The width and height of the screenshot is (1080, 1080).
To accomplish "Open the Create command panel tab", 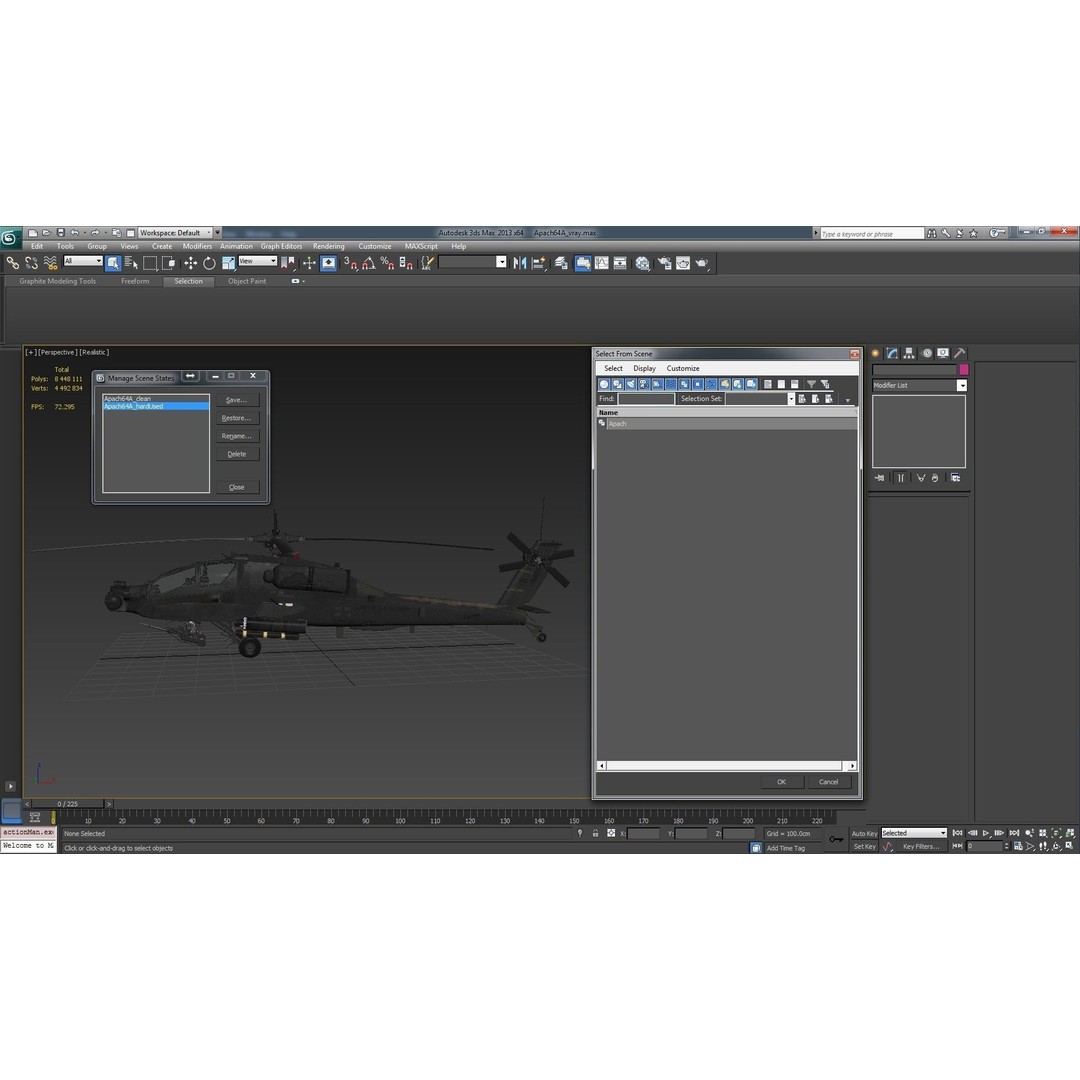I will 876,353.
